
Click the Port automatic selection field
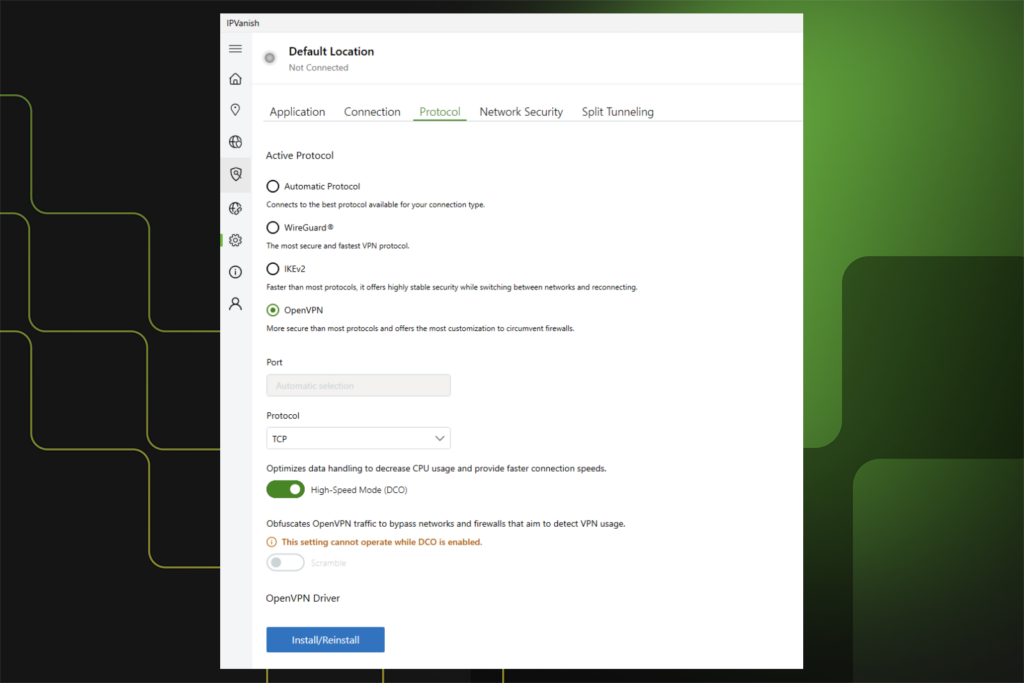click(x=359, y=385)
